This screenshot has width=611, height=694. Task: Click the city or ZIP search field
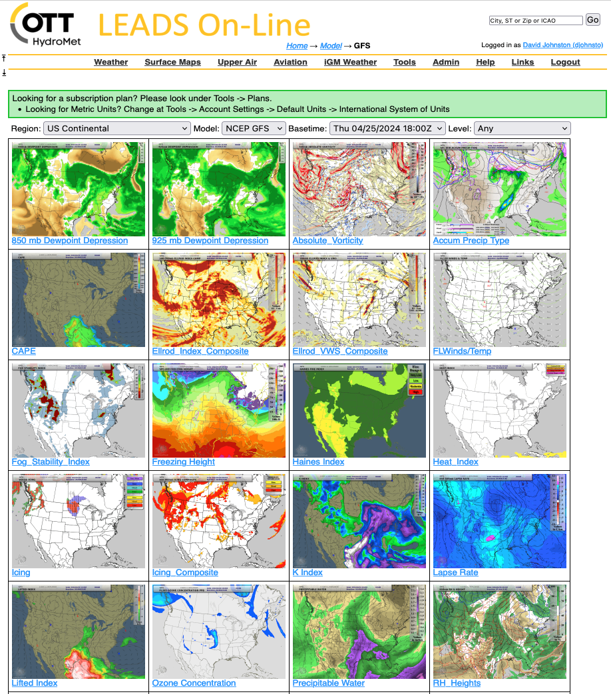coord(535,20)
